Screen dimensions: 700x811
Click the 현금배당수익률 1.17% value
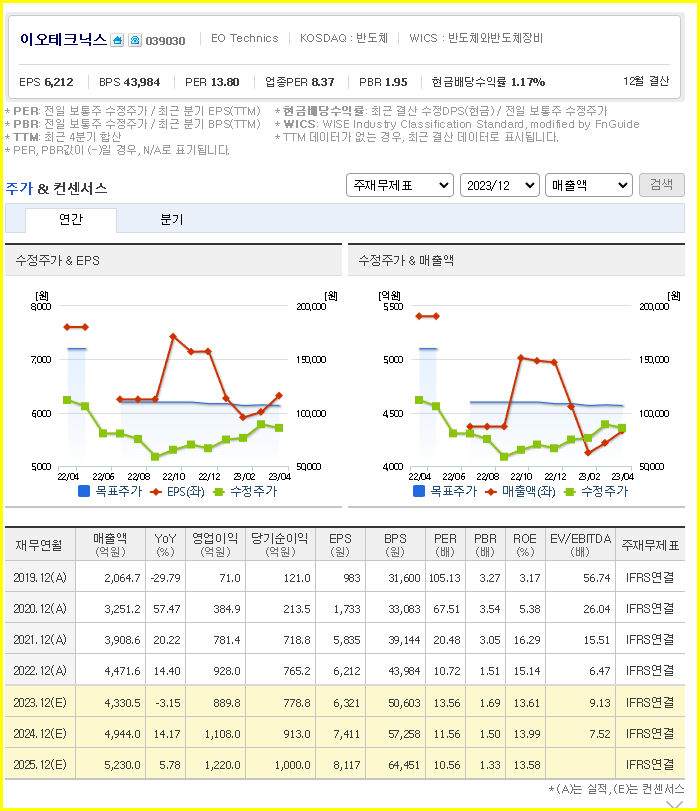[528, 82]
